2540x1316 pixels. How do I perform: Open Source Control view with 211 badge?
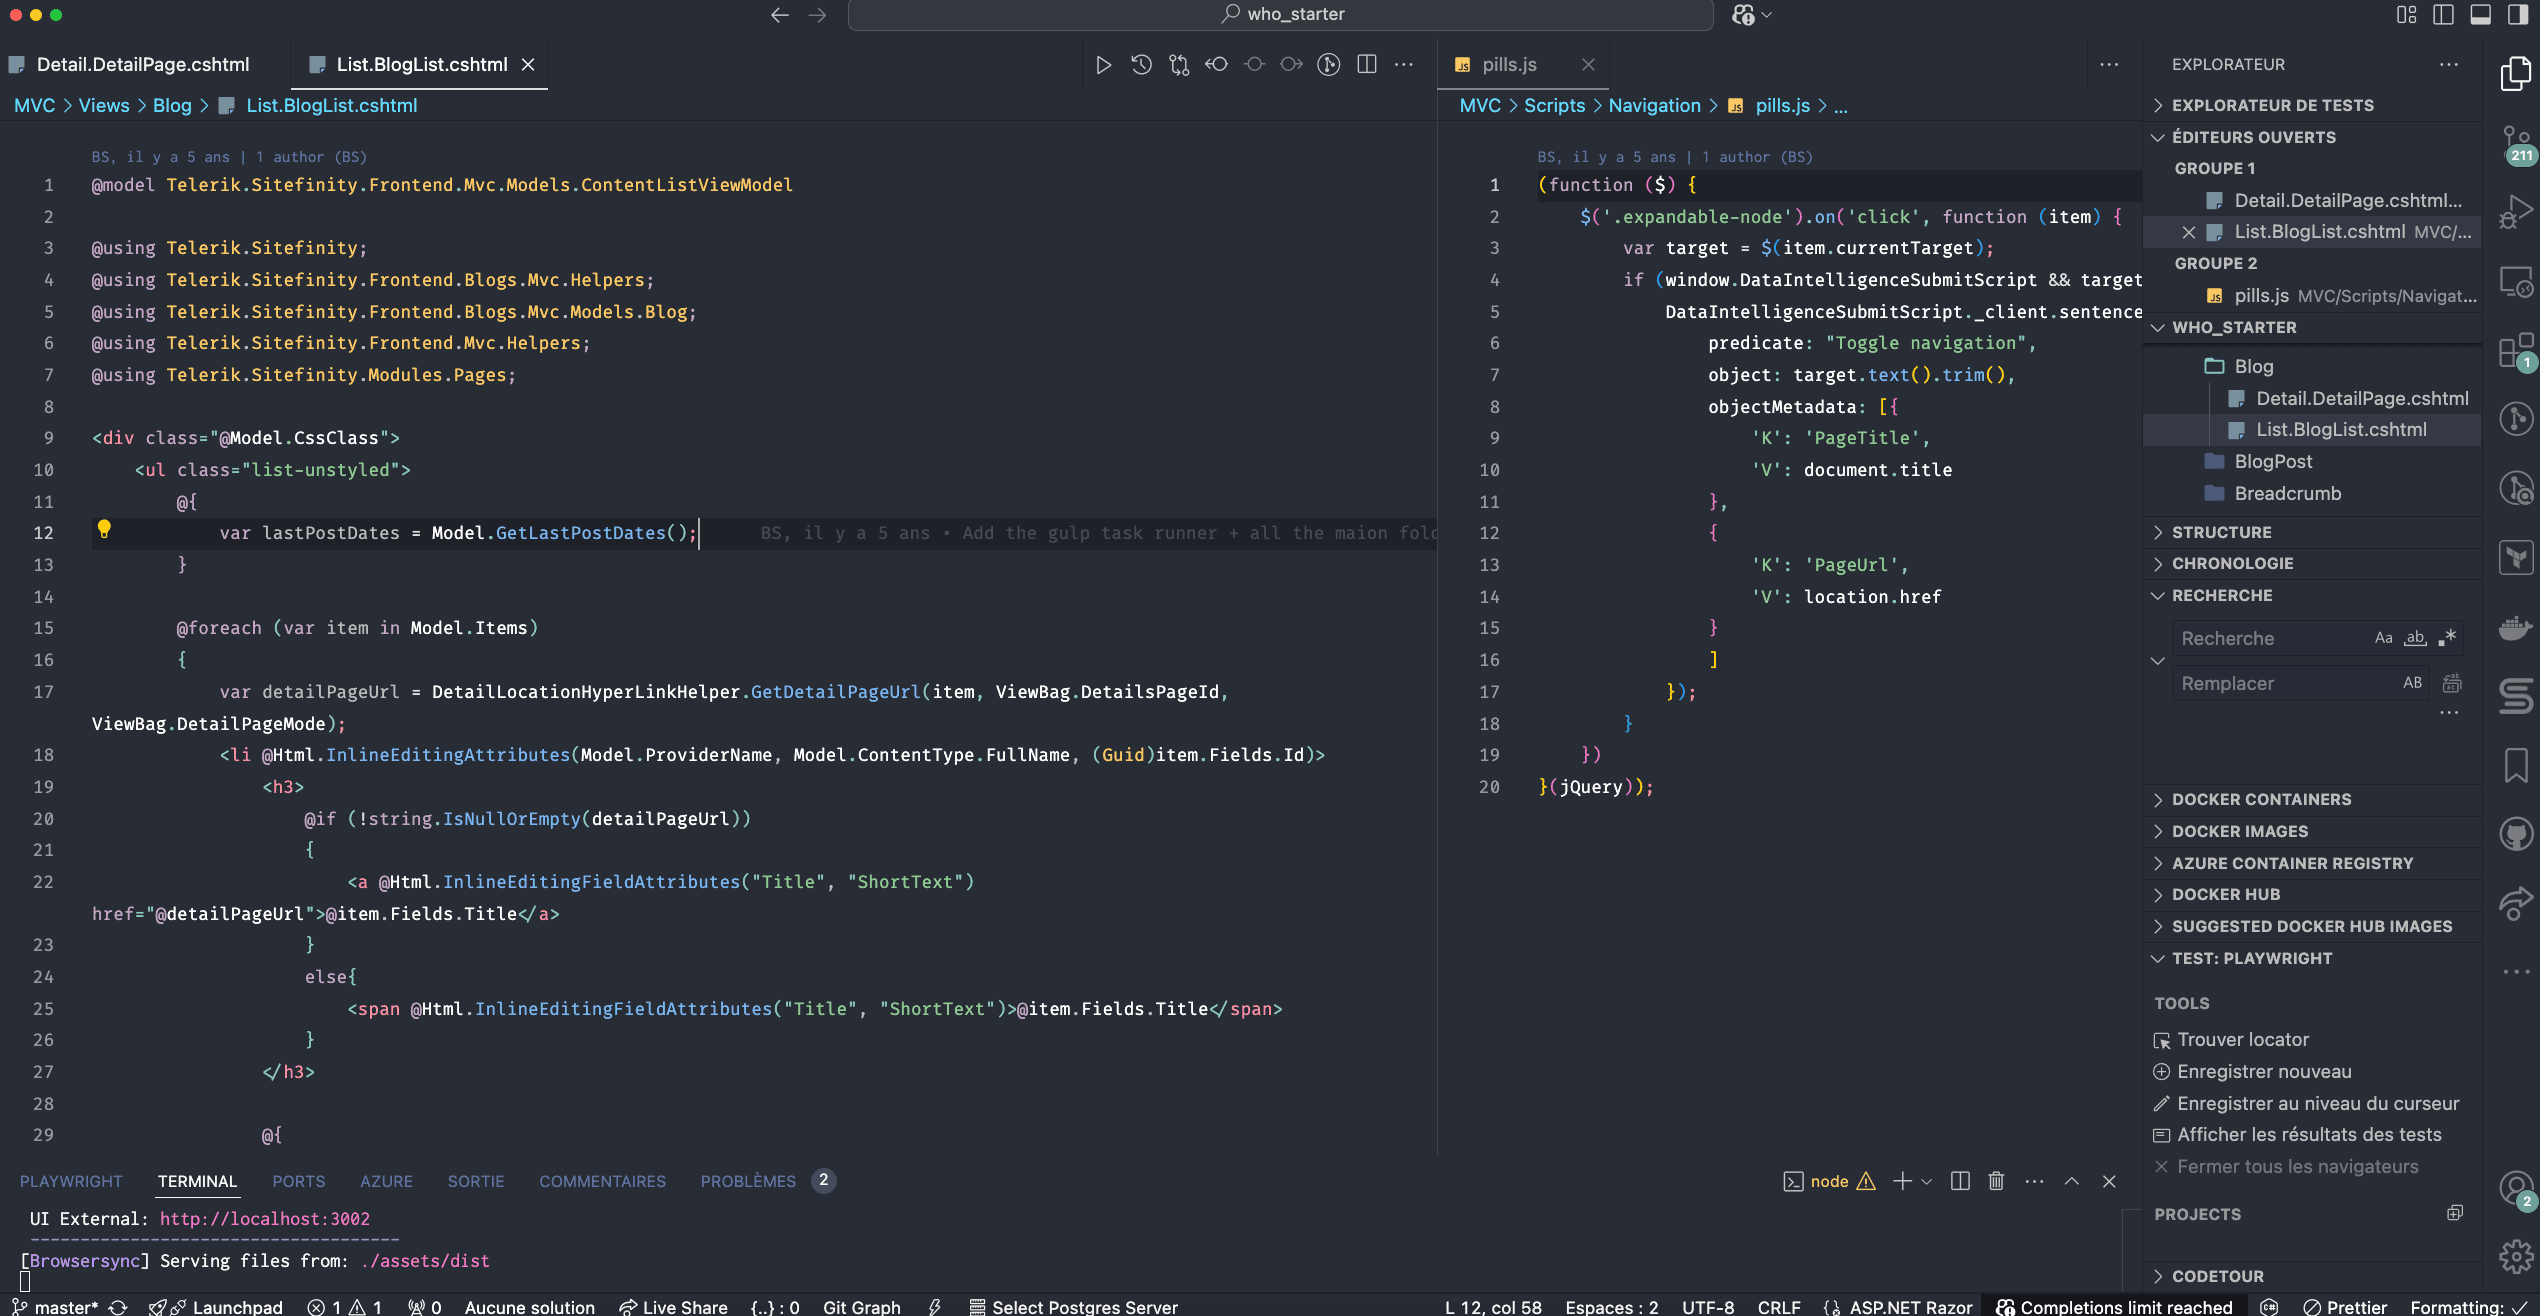pyautogui.click(x=2515, y=144)
